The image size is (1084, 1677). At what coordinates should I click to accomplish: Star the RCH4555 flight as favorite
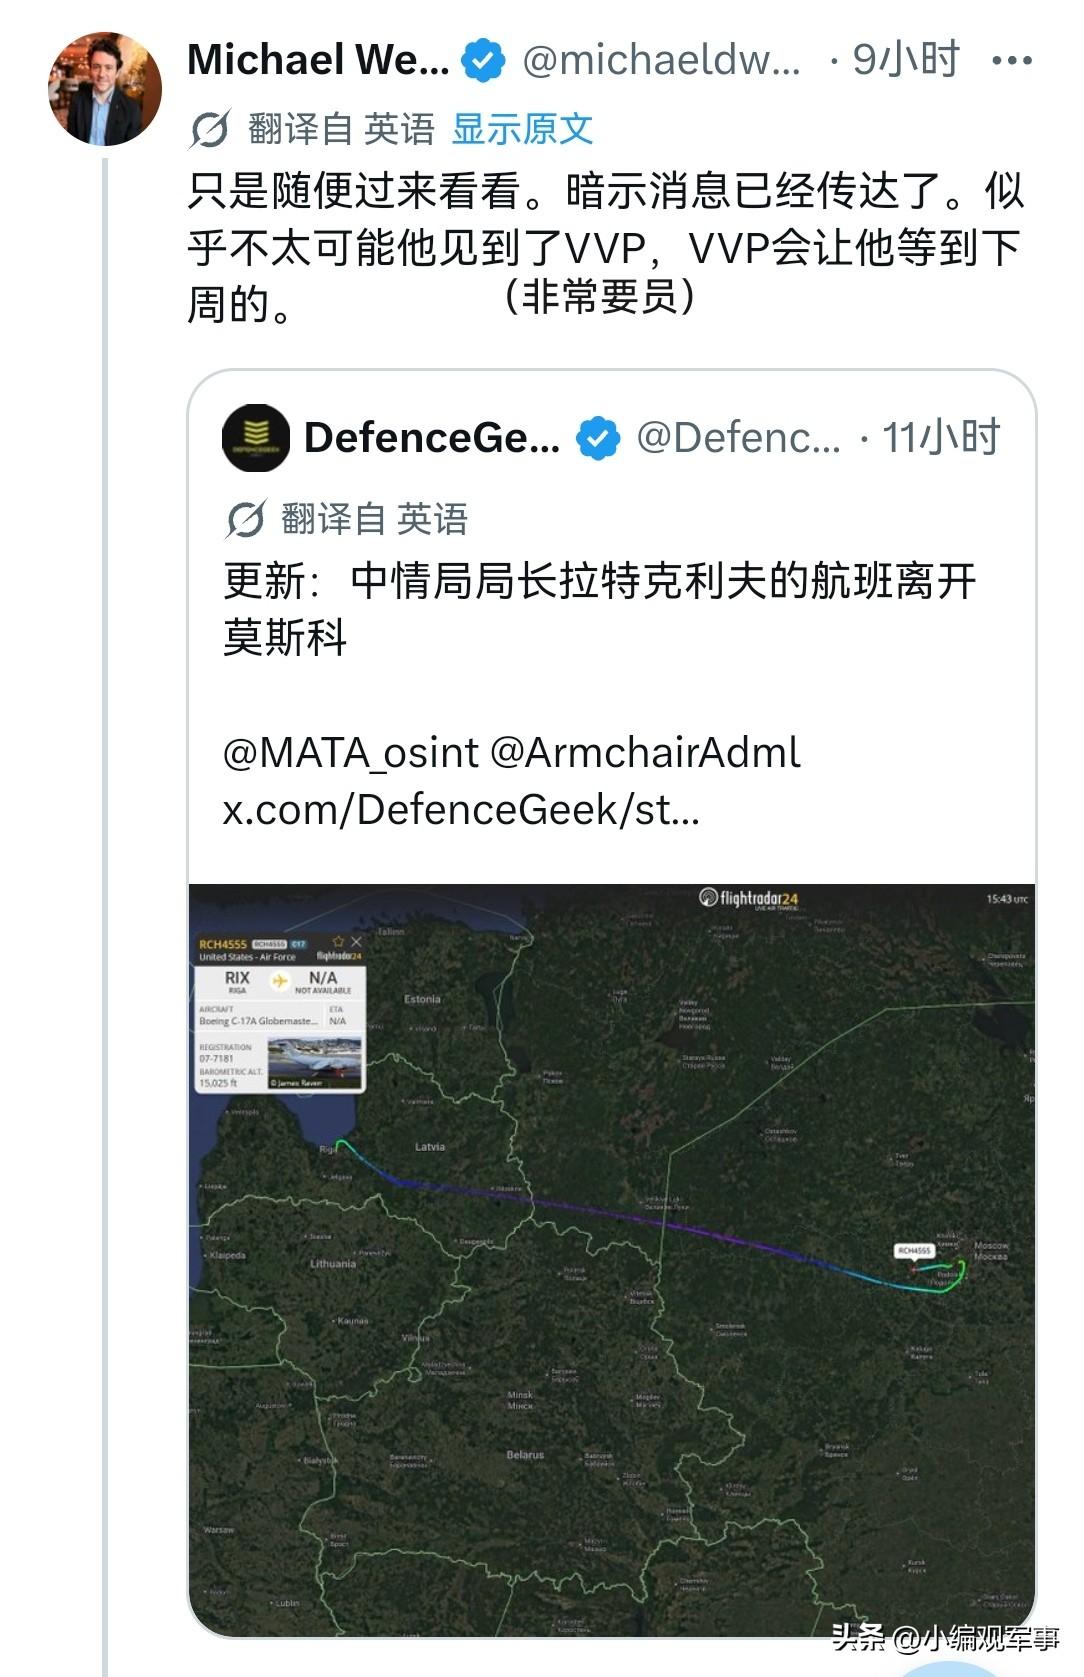tap(338, 942)
